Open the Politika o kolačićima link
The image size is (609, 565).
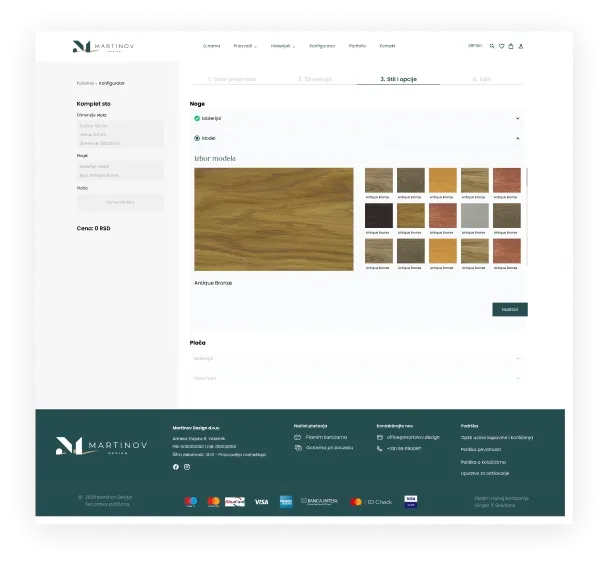pyautogui.click(x=483, y=462)
